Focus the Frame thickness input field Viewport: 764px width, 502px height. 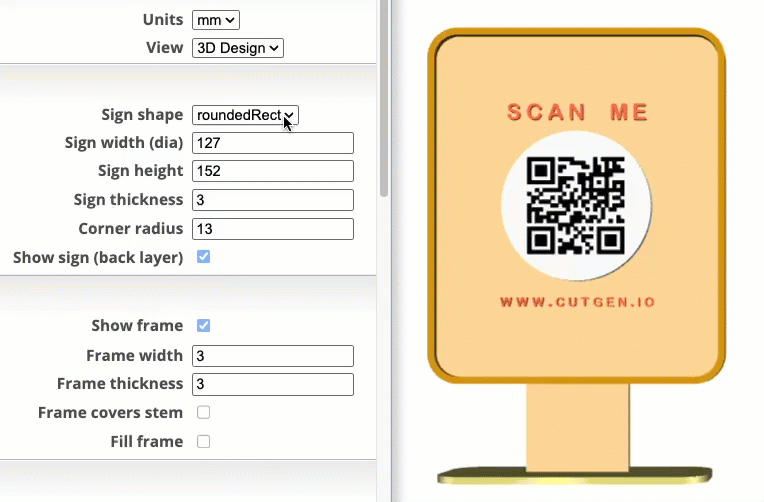[273, 384]
